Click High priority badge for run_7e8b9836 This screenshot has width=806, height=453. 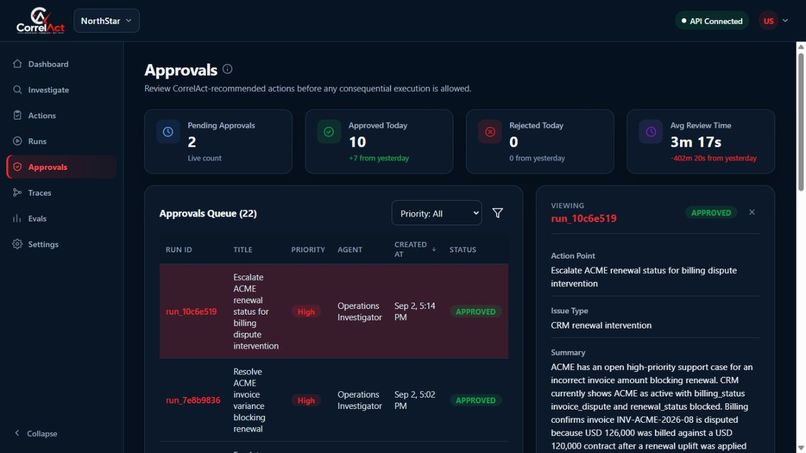click(x=306, y=400)
